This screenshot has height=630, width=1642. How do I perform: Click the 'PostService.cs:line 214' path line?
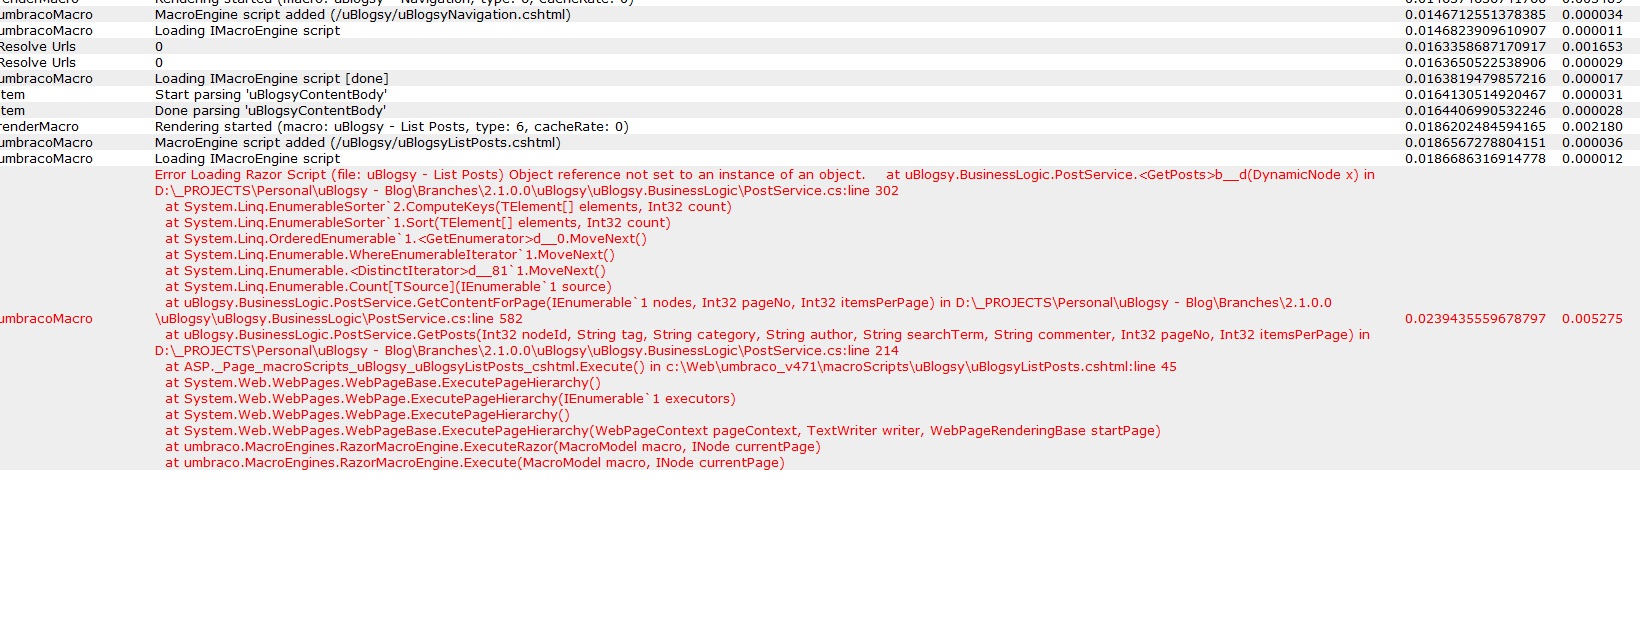(x=527, y=351)
